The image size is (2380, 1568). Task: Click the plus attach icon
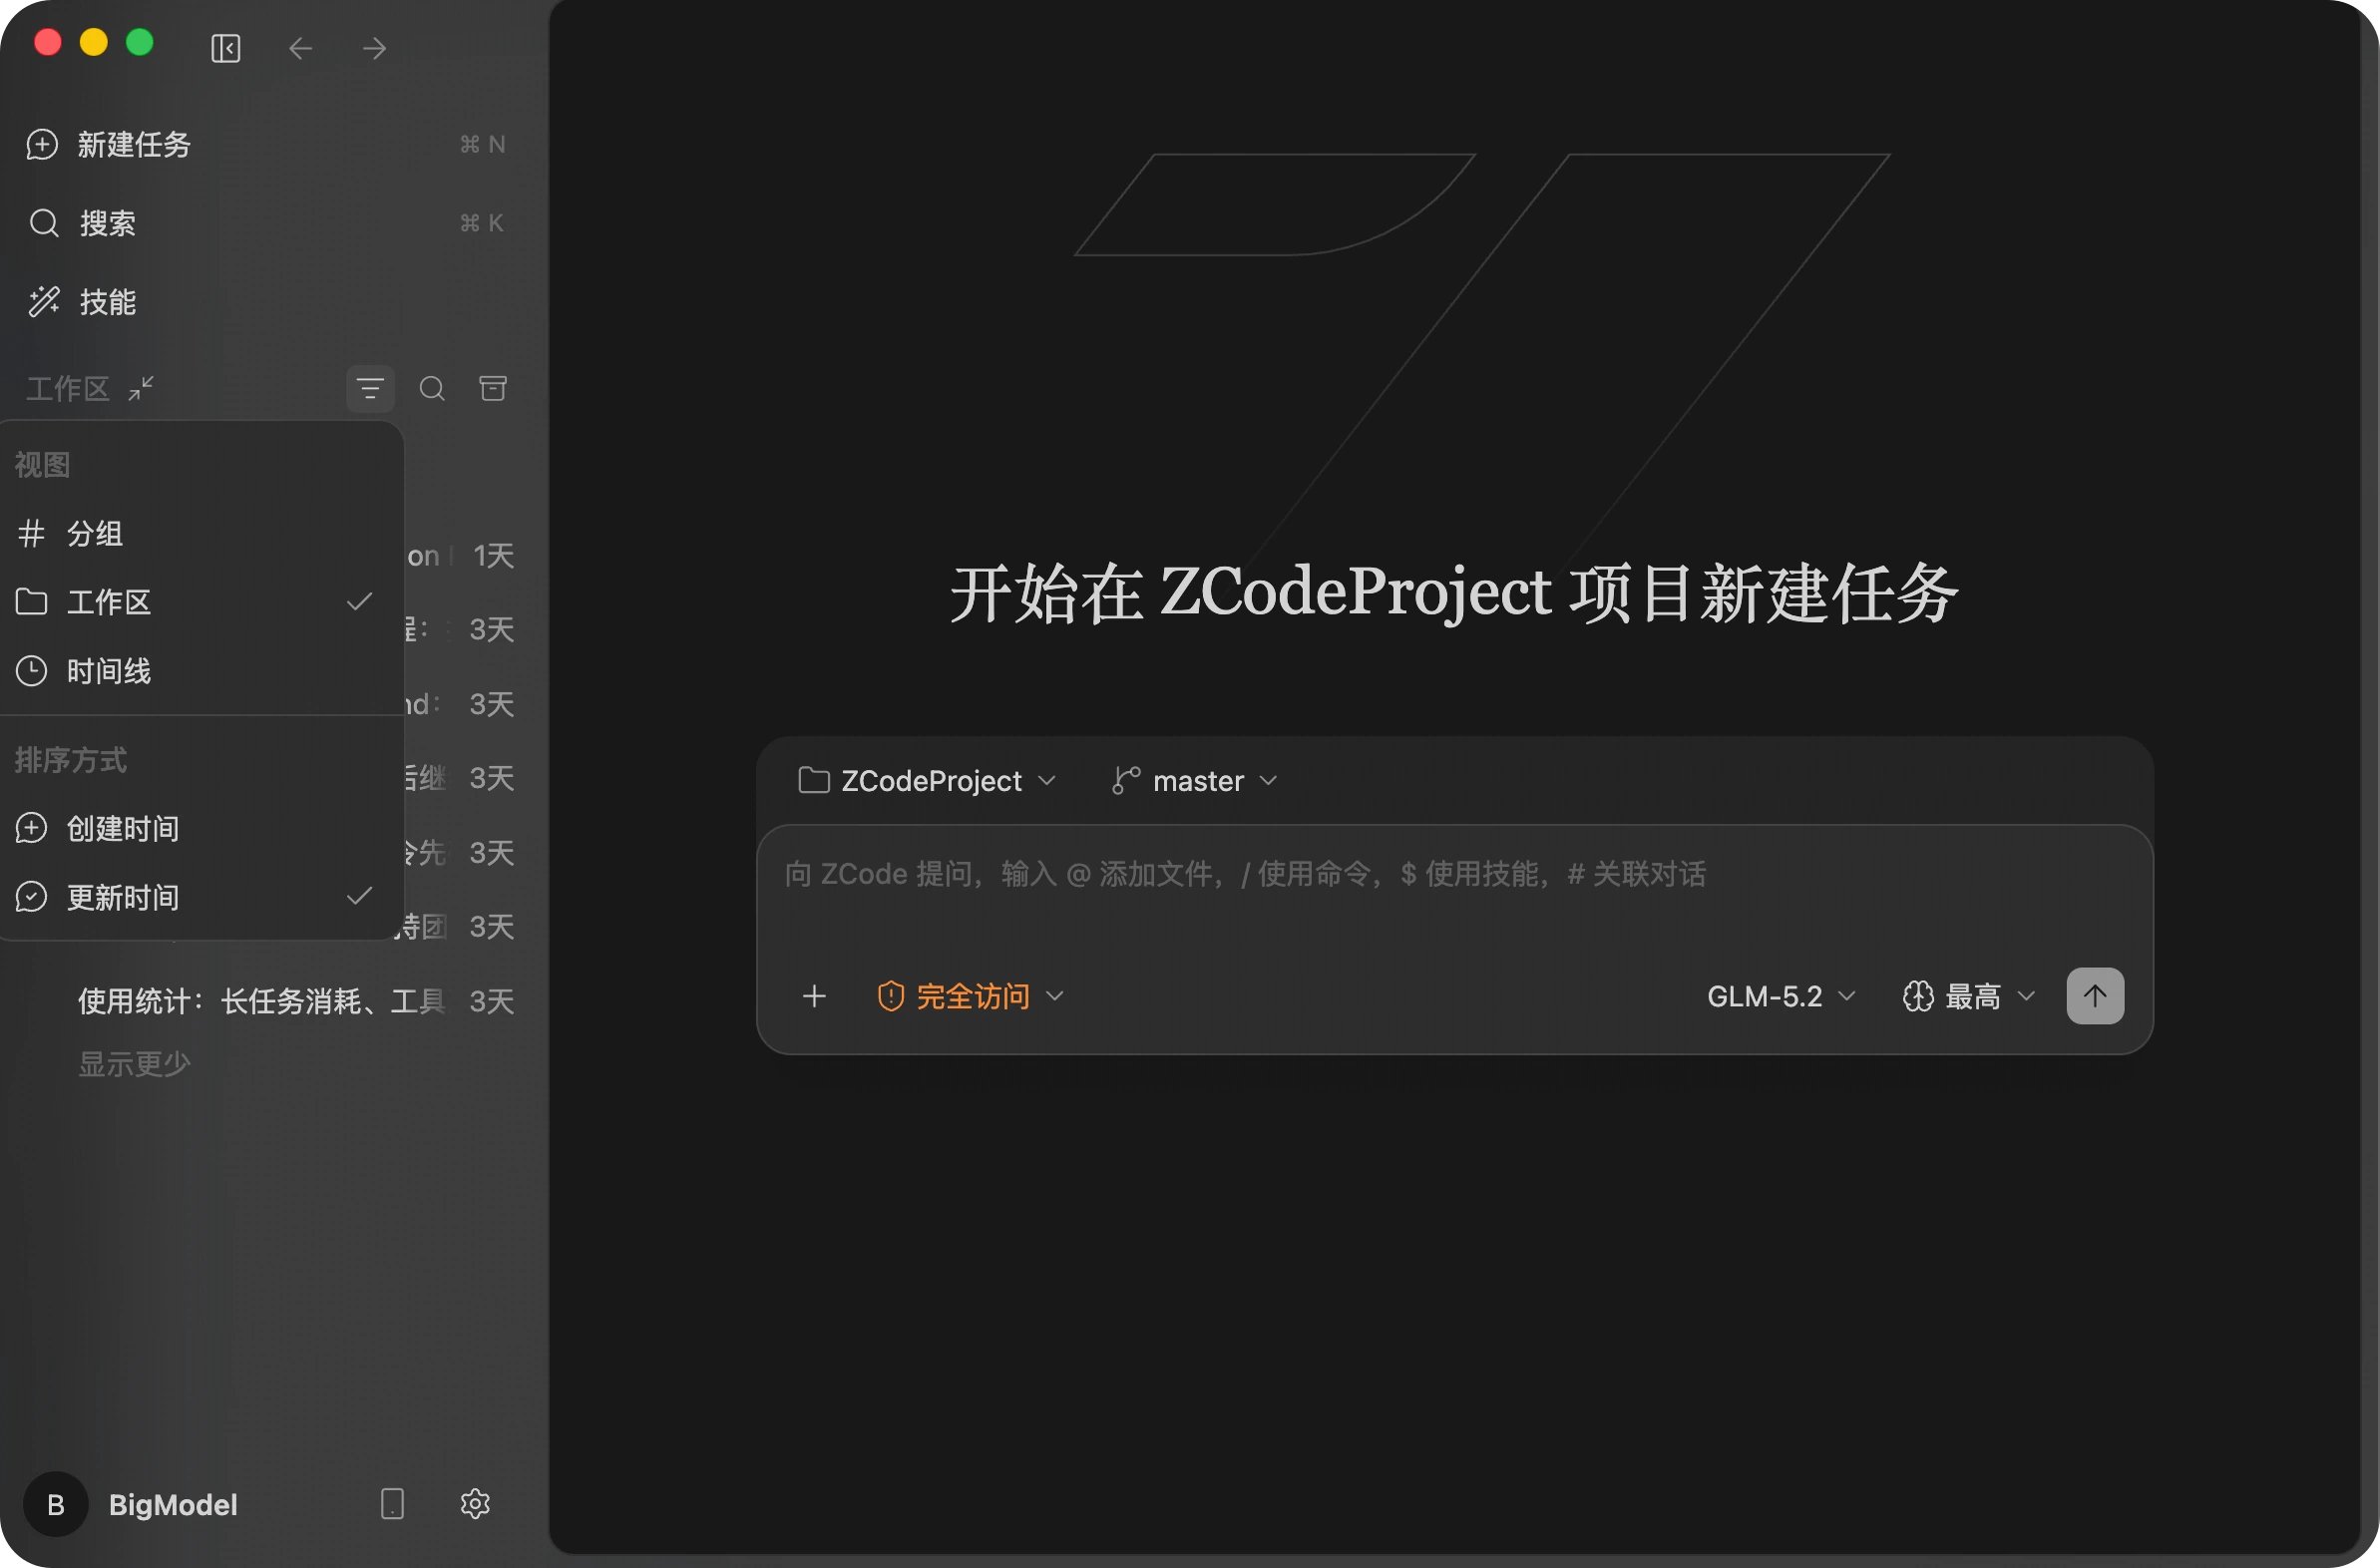point(815,996)
